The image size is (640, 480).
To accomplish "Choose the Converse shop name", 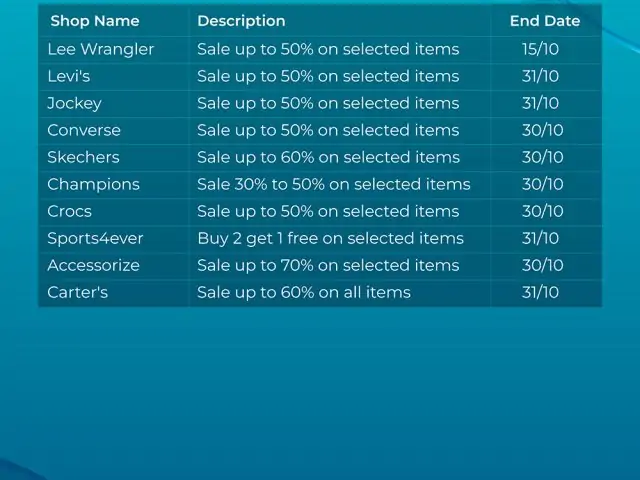I will pyautogui.click(x=84, y=130).
